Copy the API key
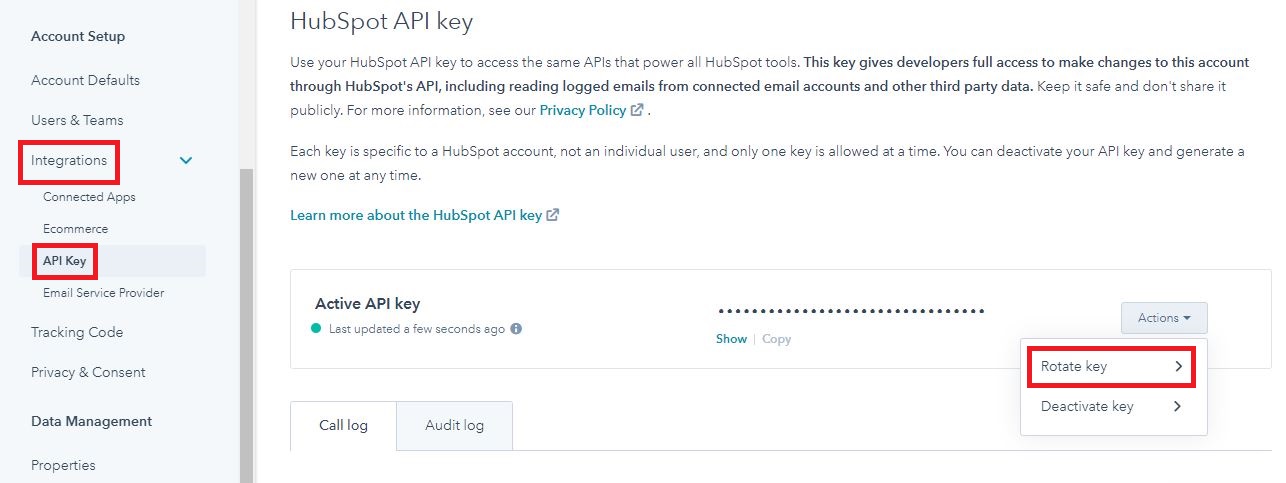The height and width of the screenshot is (483, 1286). pyautogui.click(x=776, y=339)
